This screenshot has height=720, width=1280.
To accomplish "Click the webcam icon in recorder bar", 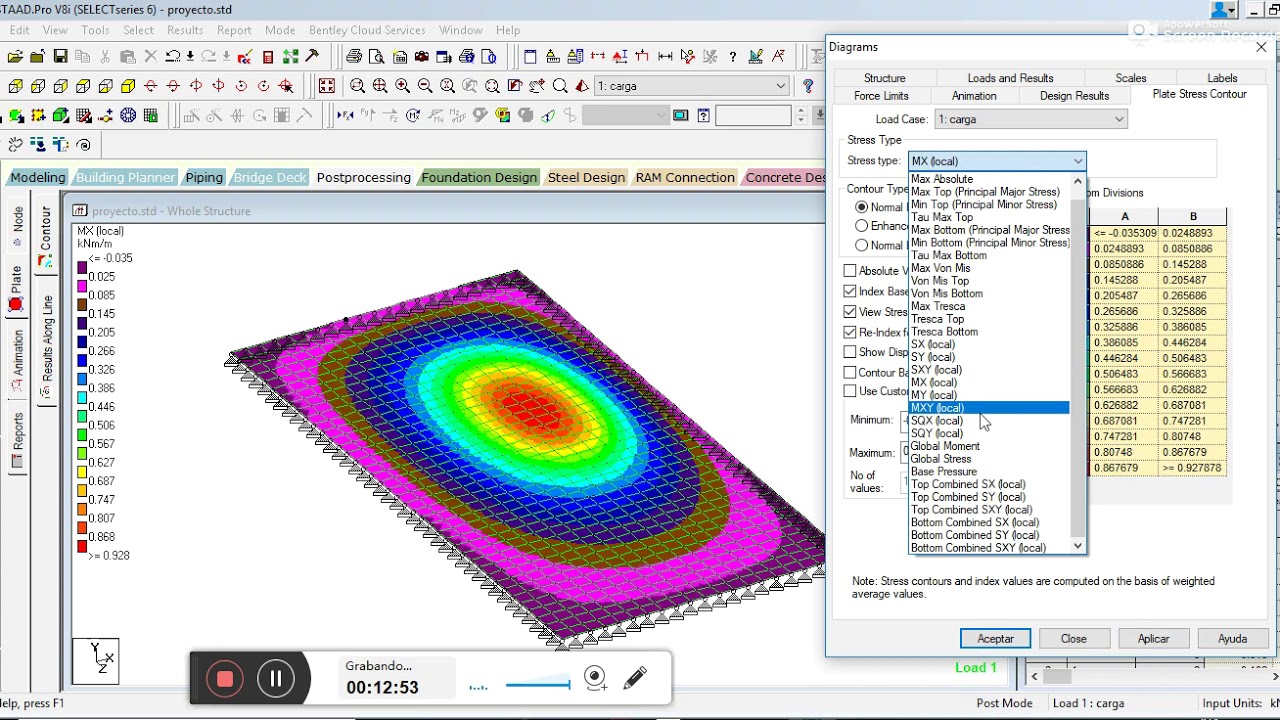I will point(595,679).
